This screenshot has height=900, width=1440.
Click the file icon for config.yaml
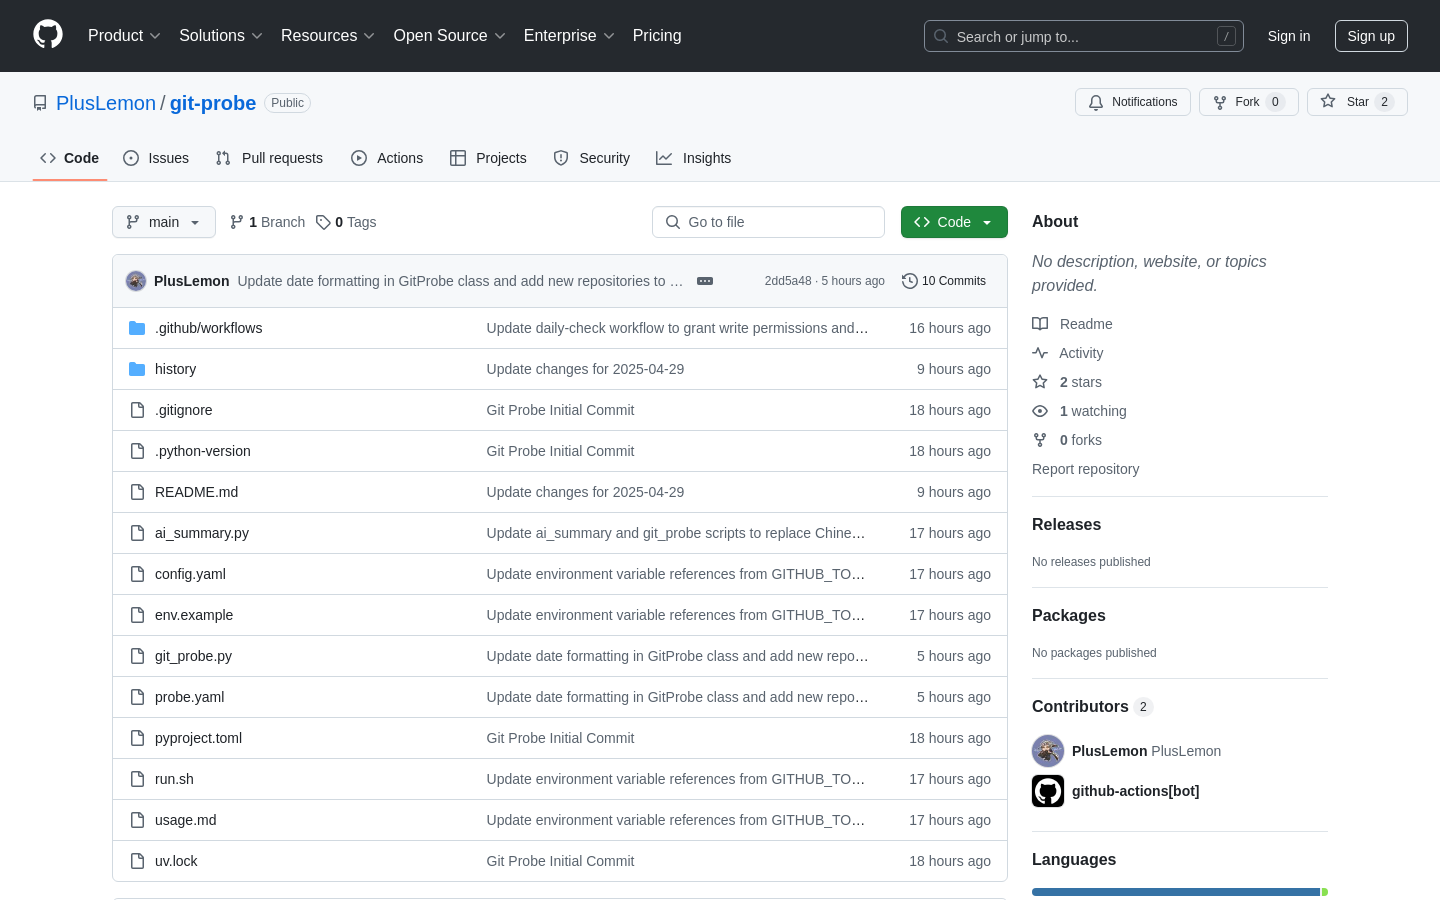point(137,574)
